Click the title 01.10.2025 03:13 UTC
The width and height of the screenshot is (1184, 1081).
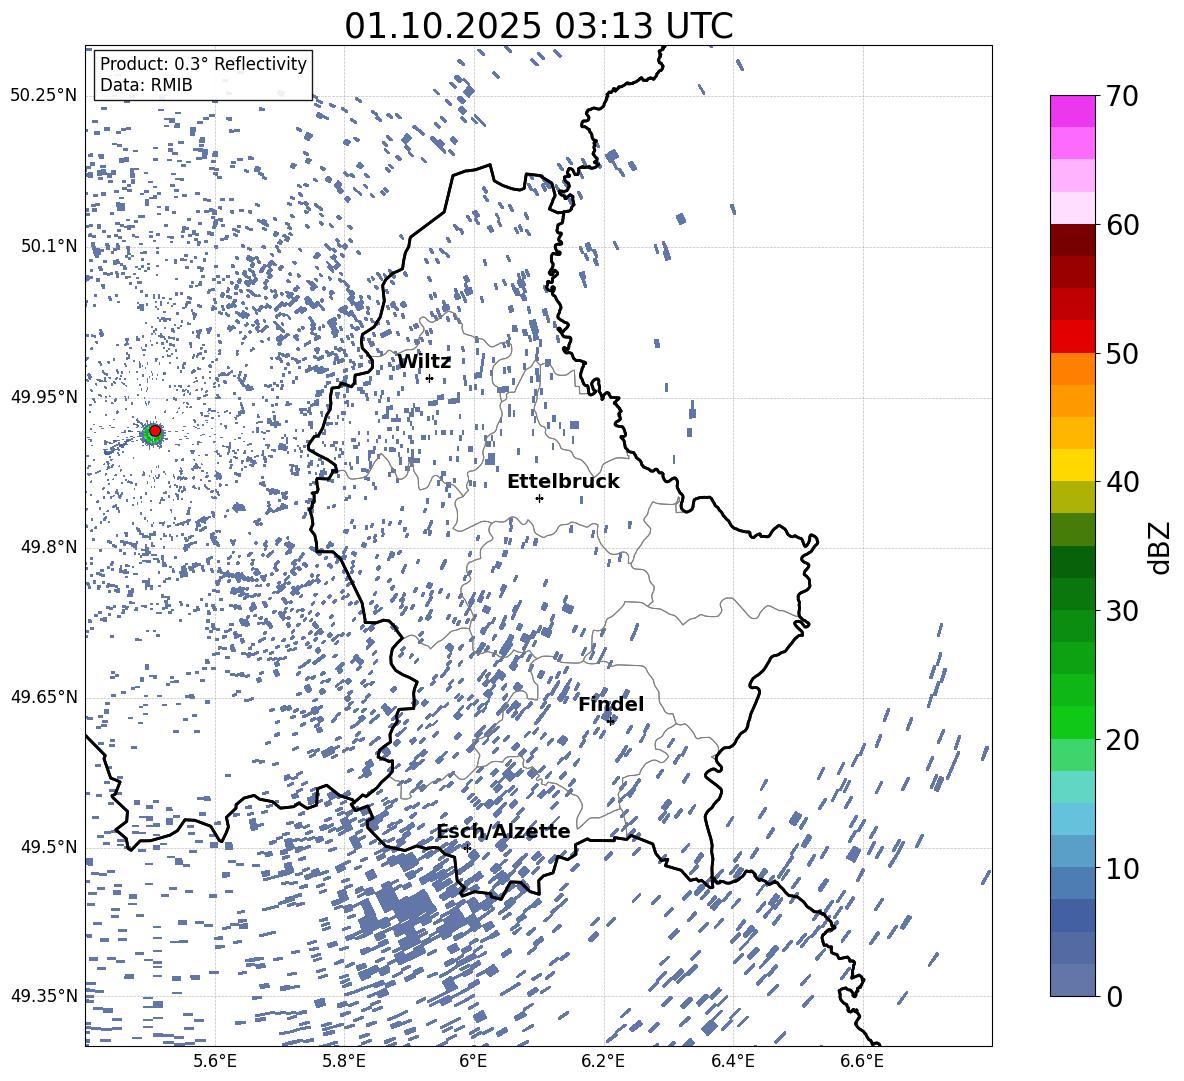pos(539,26)
